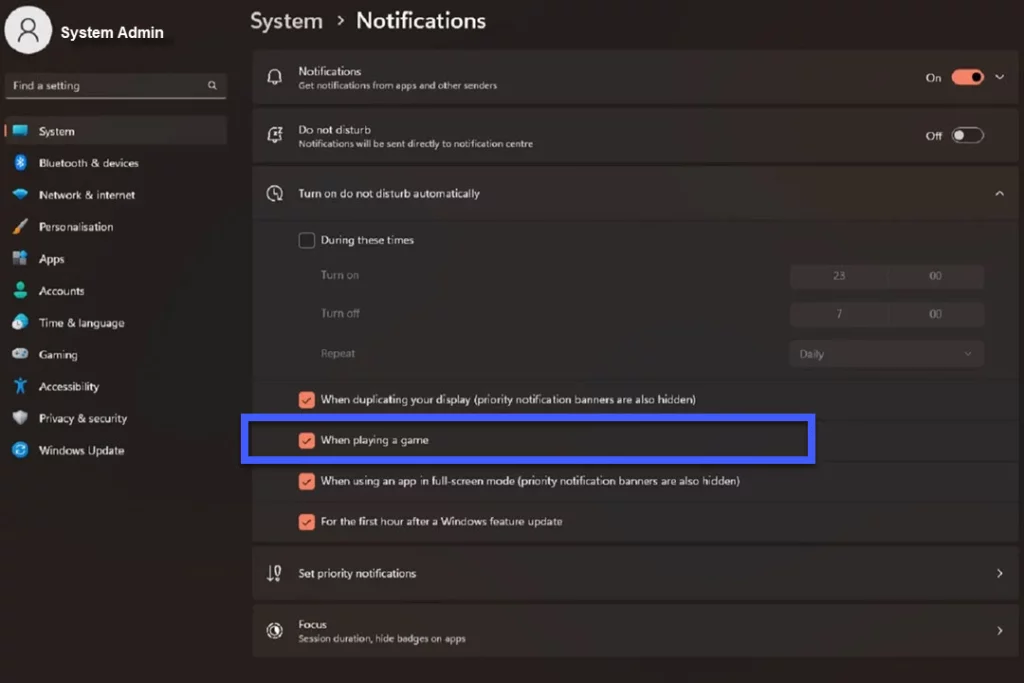
Task: Click the System monitor icon in sidebar
Action: (x=20, y=131)
